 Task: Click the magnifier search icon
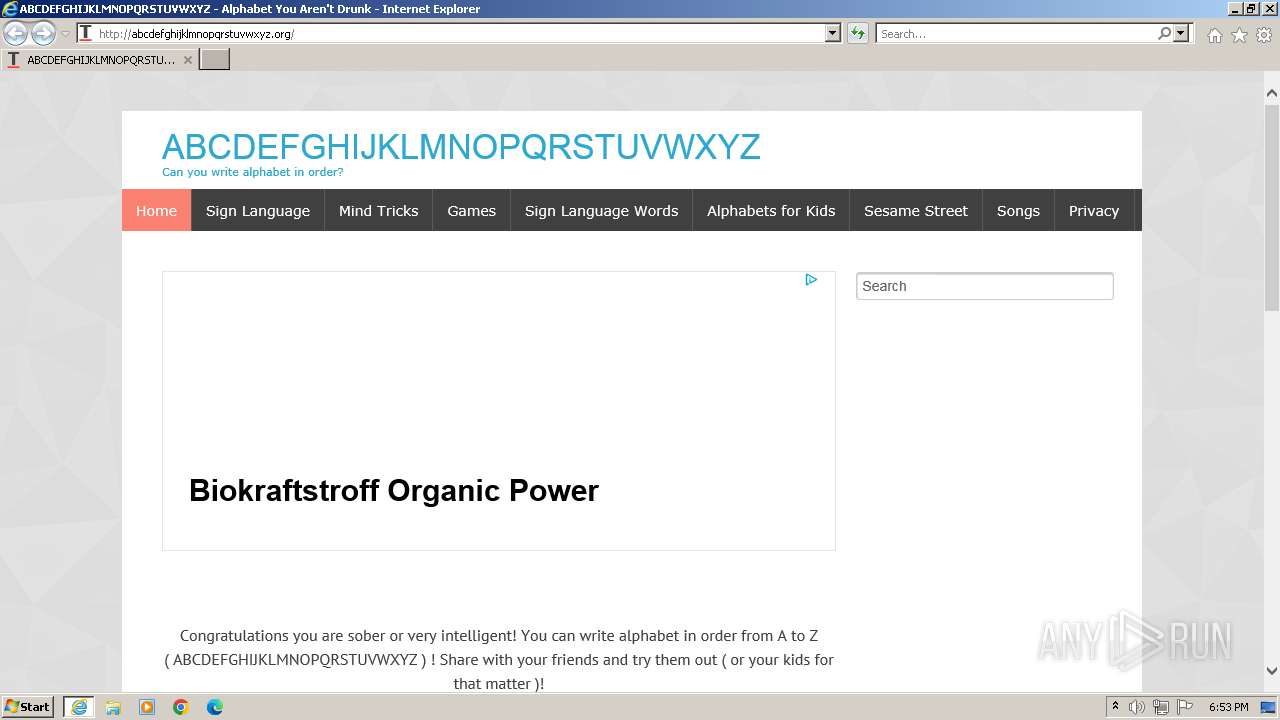click(x=1165, y=33)
